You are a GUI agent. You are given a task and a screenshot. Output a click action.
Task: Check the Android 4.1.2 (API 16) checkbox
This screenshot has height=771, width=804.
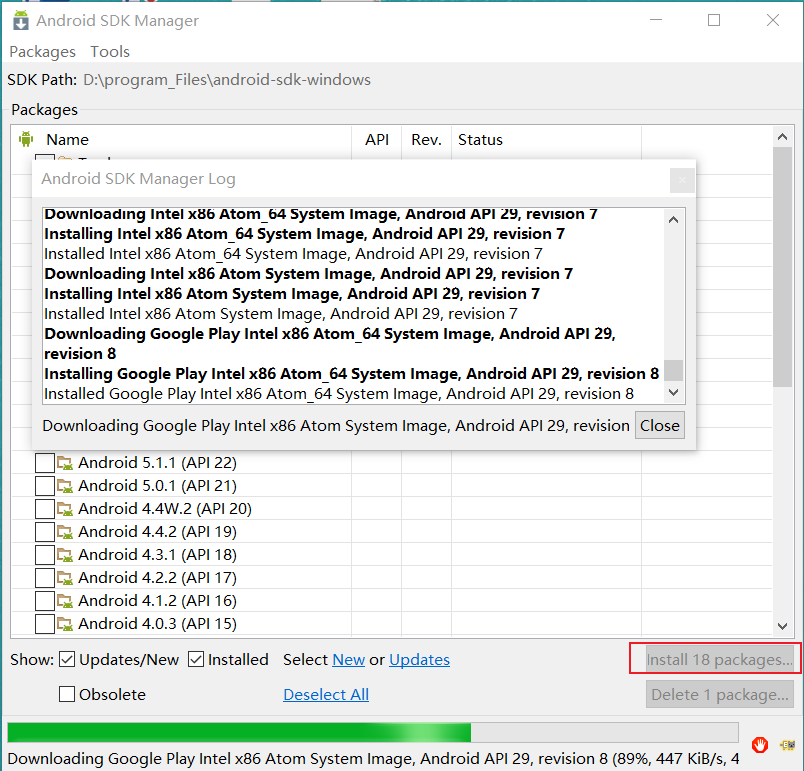45,601
